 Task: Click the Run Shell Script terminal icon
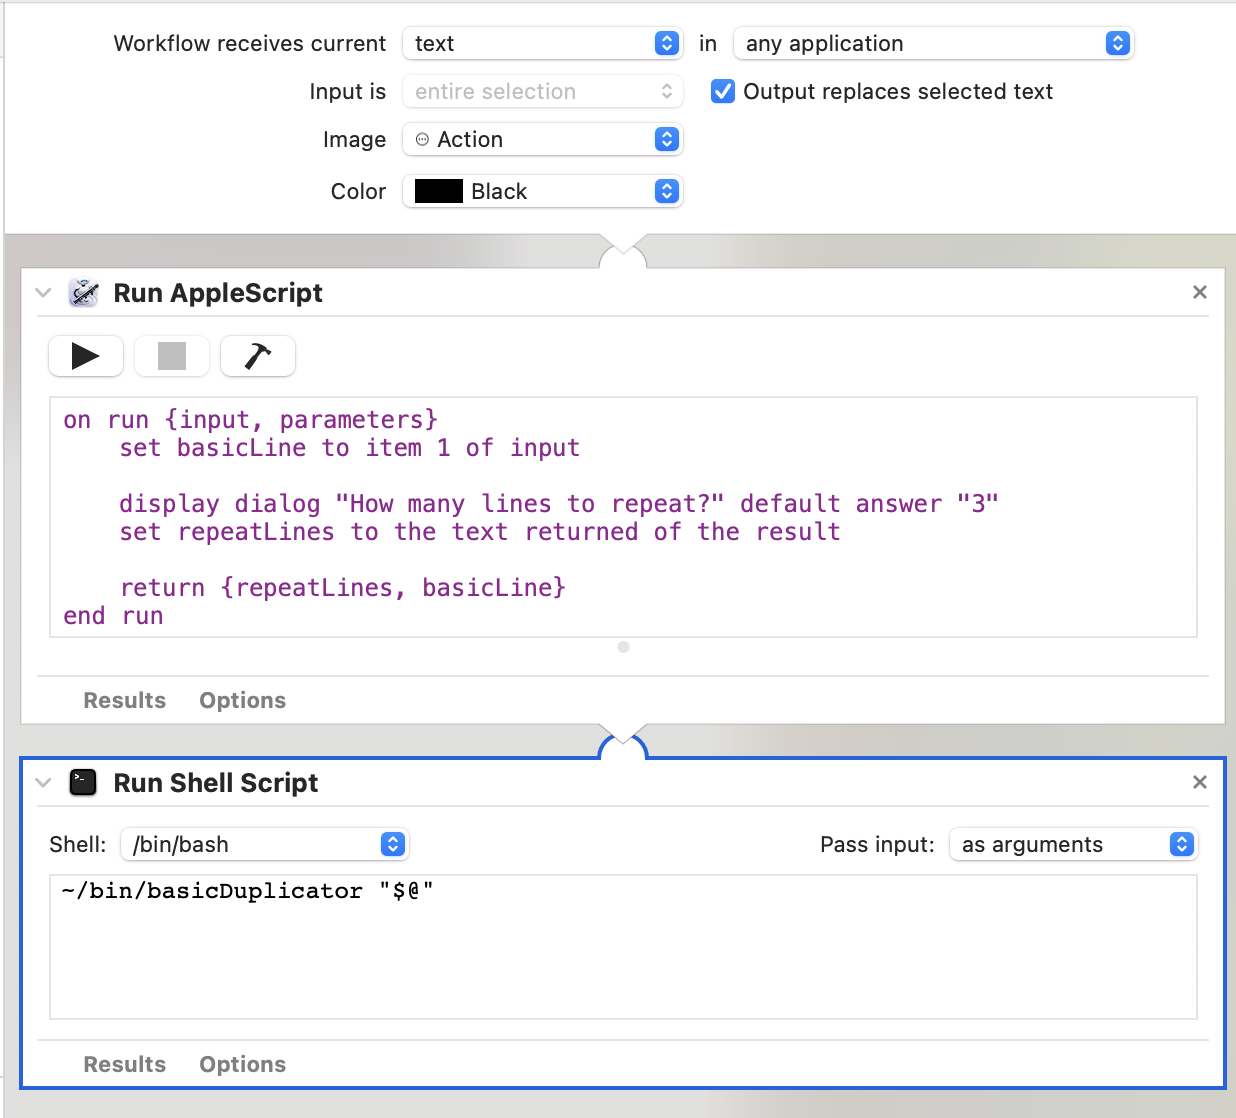83,783
